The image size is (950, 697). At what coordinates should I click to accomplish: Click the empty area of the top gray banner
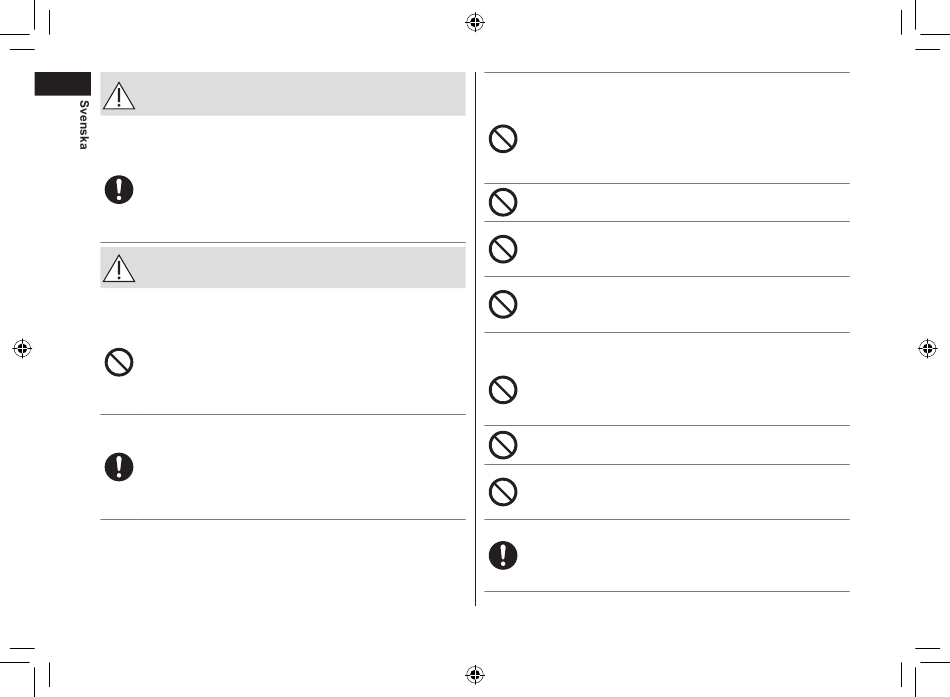[x=301, y=94]
